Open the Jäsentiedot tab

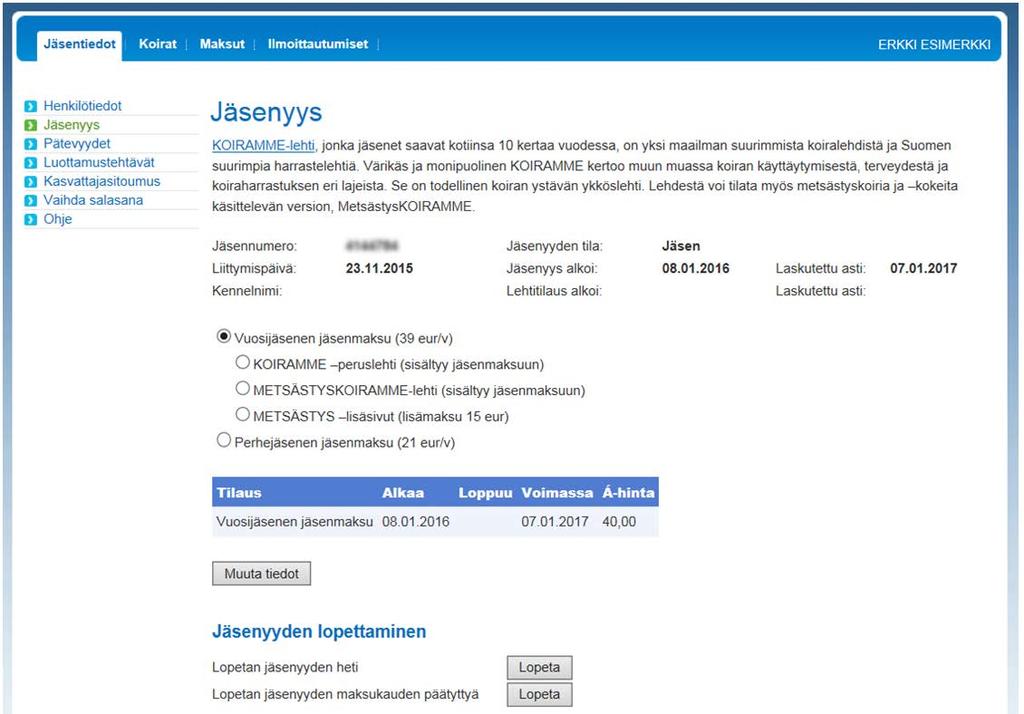pyautogui.click(x=79, y=44)
